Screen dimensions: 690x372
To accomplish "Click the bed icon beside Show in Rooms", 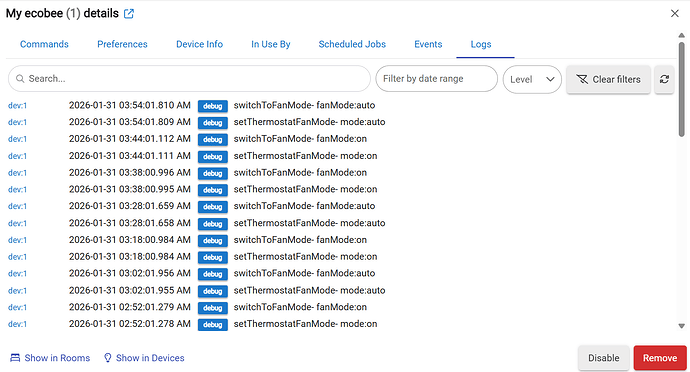I will click(x=15, y=358).
